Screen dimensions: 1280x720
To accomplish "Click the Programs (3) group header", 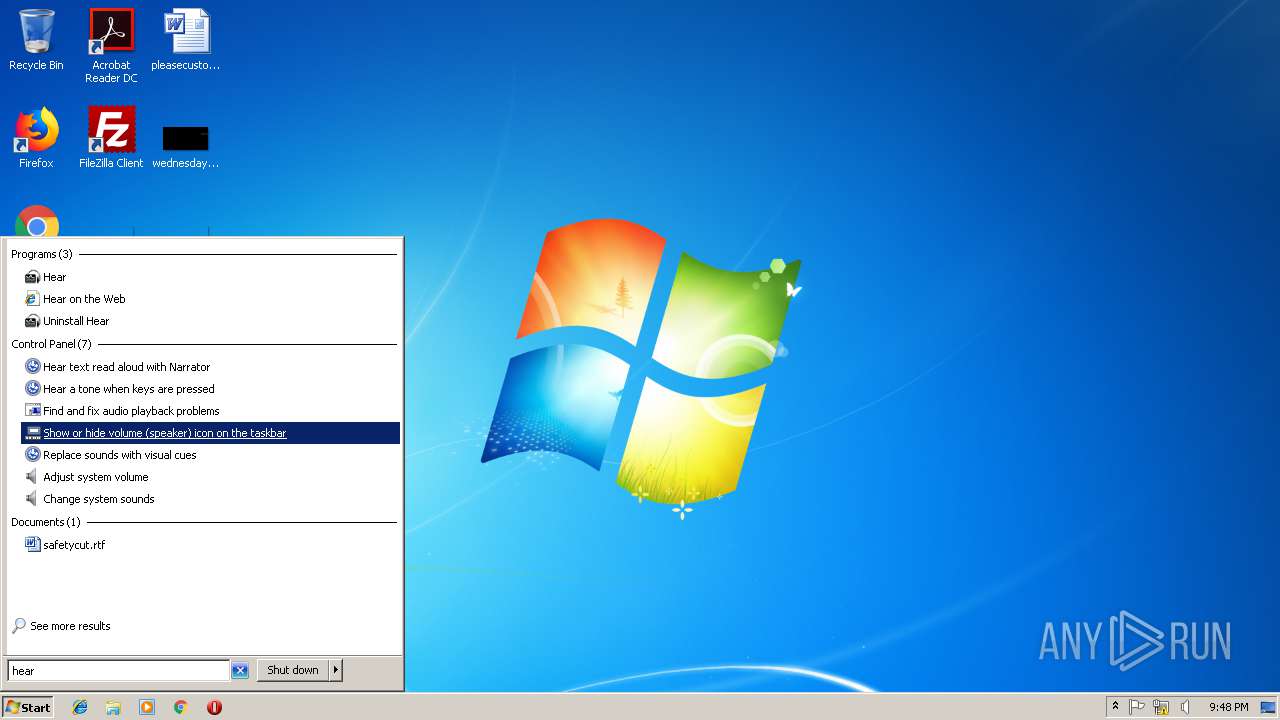I will (42, 254).
